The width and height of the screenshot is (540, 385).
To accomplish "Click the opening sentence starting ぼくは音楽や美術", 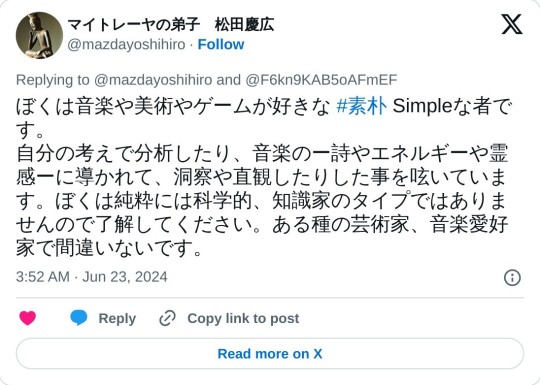I will (x=263, y=117).
